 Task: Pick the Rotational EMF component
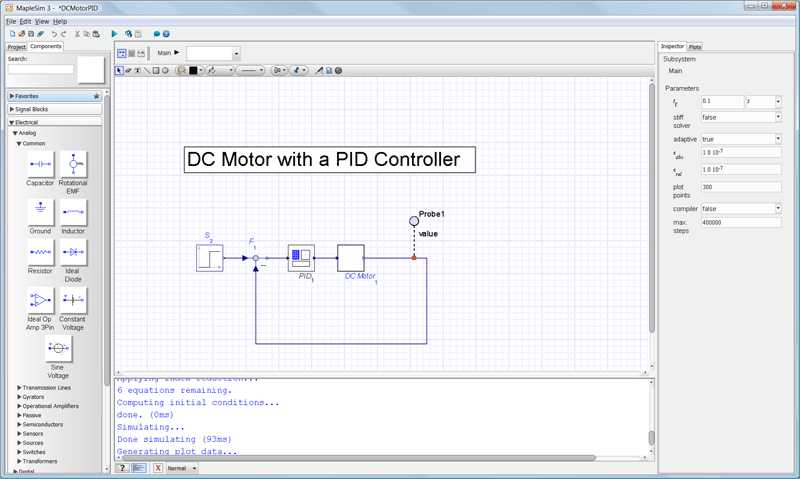click(x=73, y=164)
